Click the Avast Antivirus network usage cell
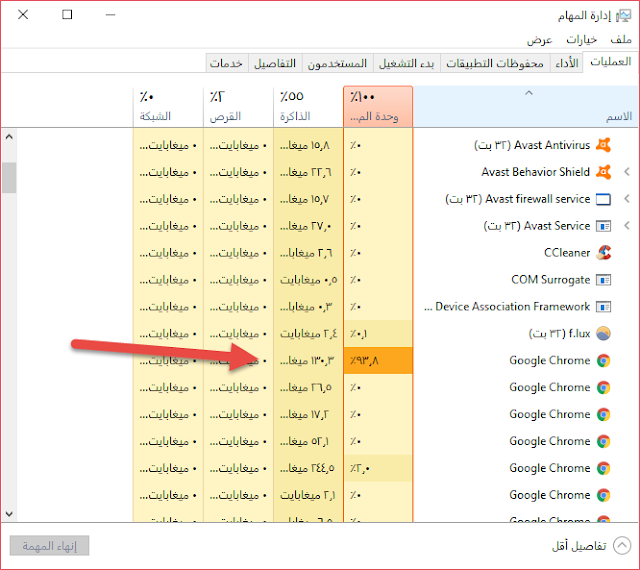 [168, 145]
